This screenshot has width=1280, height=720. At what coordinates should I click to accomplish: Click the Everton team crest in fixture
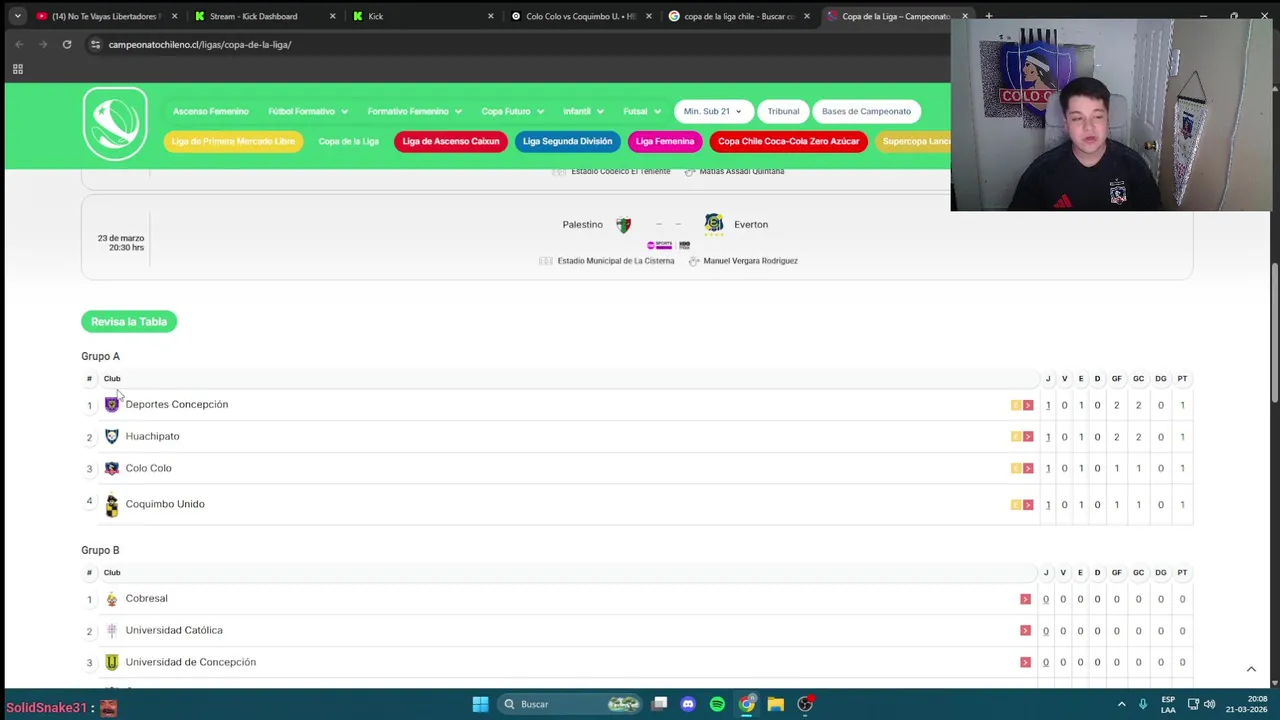713,224
